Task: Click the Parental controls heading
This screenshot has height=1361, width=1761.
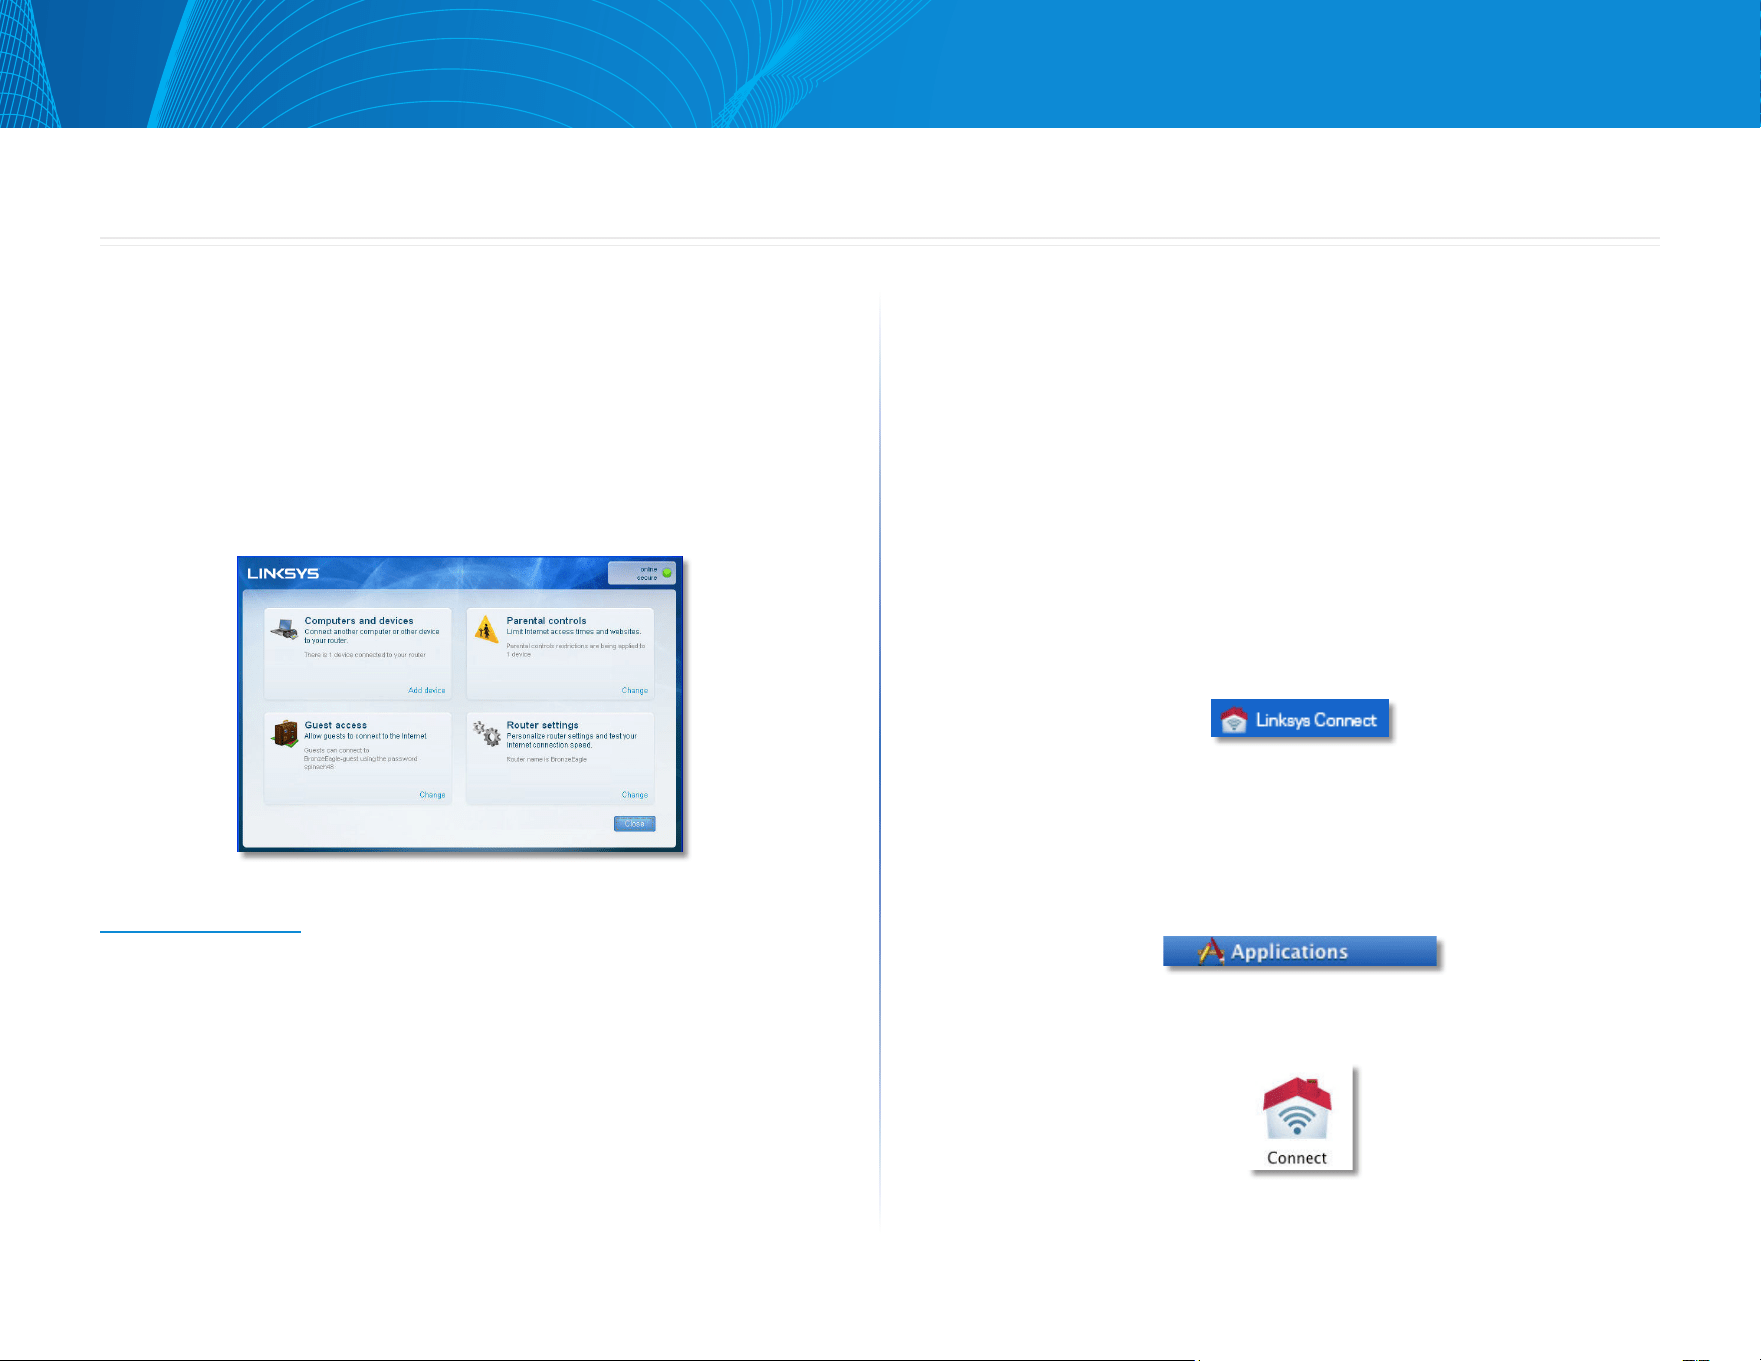Action: point(546,621)
